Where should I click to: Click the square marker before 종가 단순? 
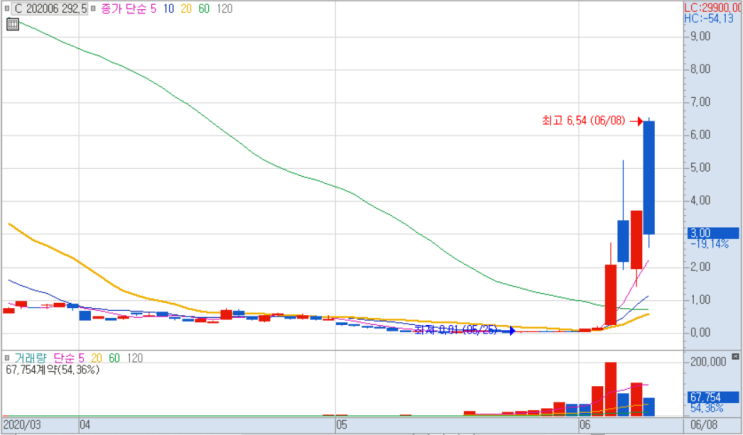click(x=93, y=9)
